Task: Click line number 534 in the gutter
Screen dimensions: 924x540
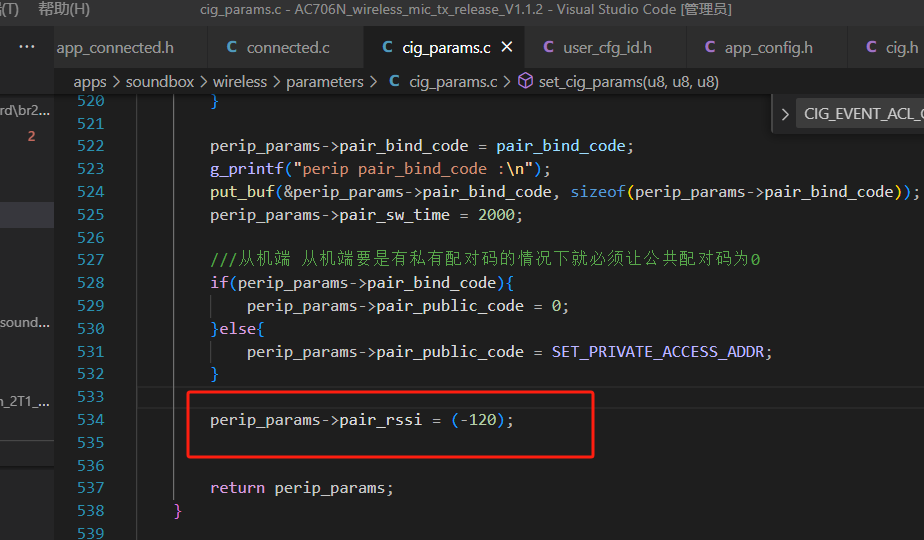Action: click(x=90, y=420)
